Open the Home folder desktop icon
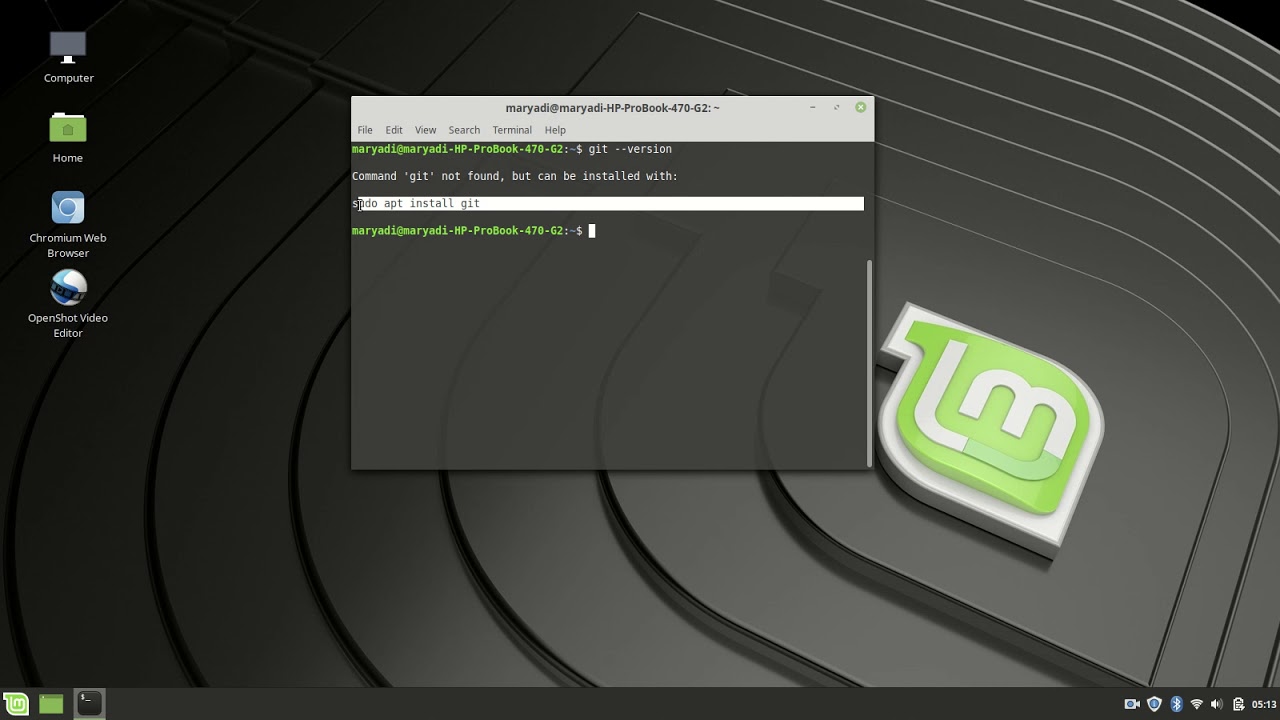Screen dimensions: 1280x720 point(68,137)
